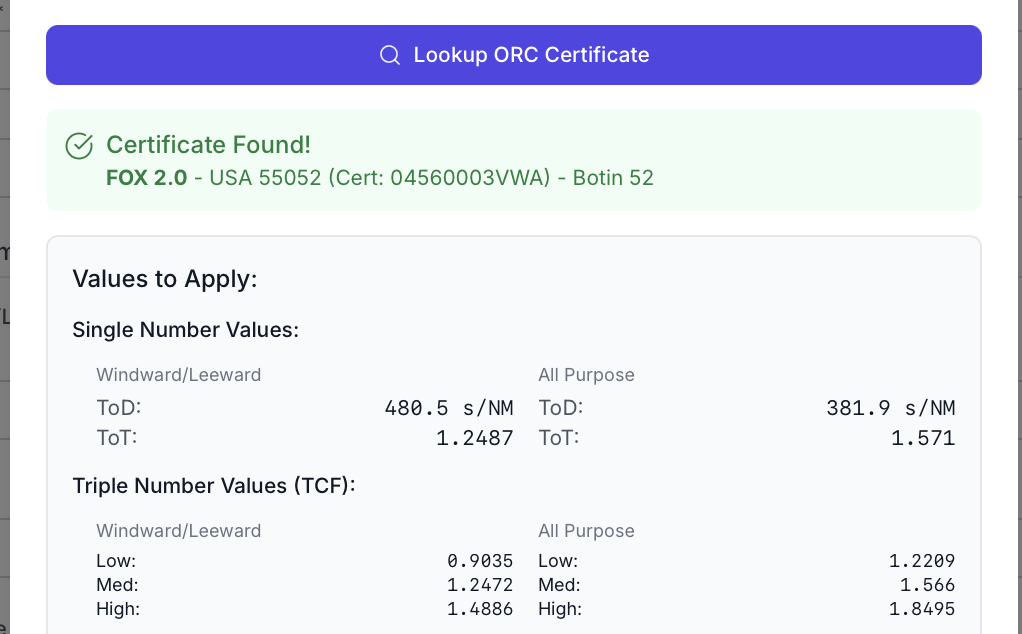The width and height of the screenshot is (1022, 634).
Task: Click the Triple Number Values (TCF) header
Action: [214, 486]
